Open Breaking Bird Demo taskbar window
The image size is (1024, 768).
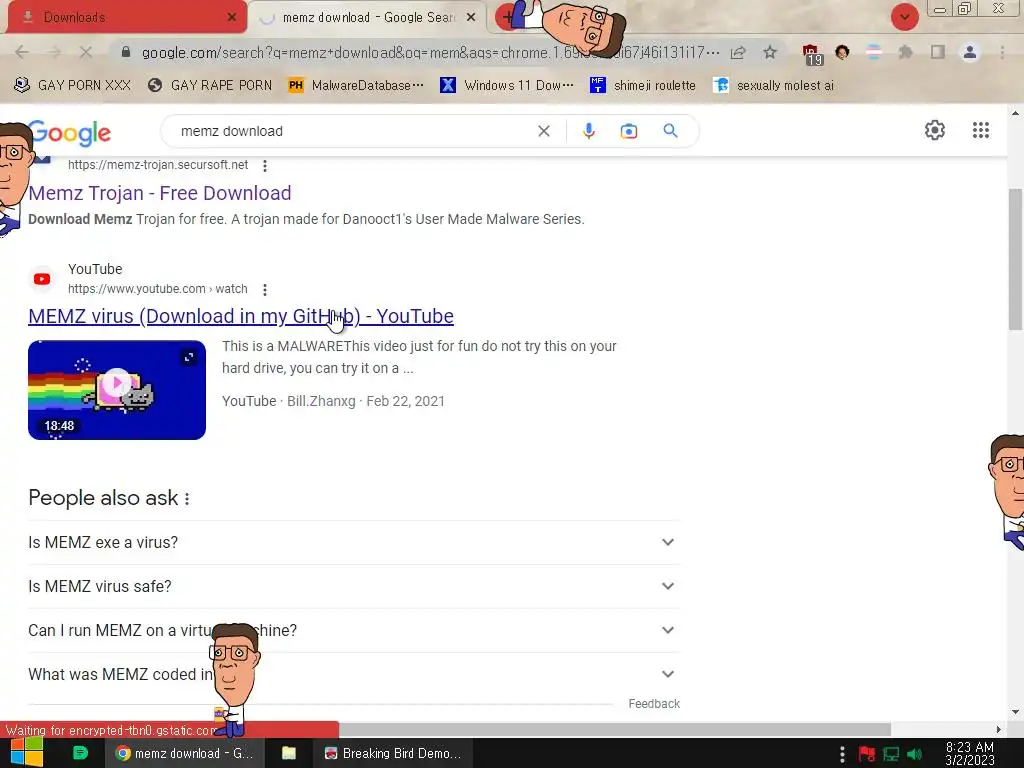[393, 753]
